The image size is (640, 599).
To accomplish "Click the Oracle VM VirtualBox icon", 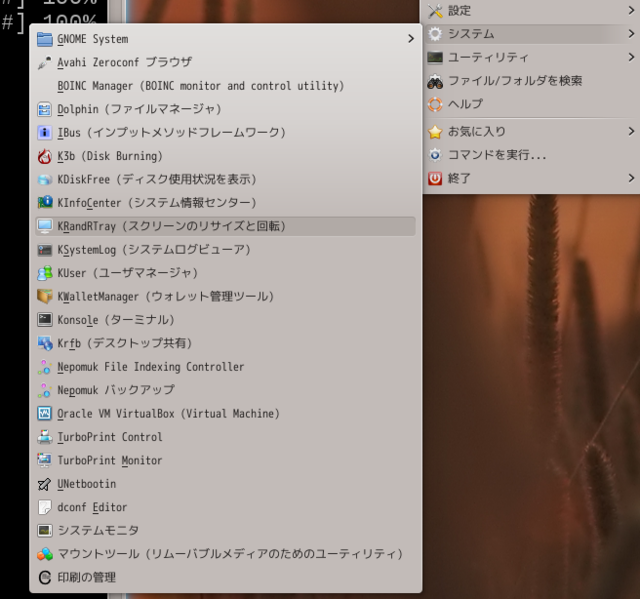I will pyautogui.click(x=44, y=414).
